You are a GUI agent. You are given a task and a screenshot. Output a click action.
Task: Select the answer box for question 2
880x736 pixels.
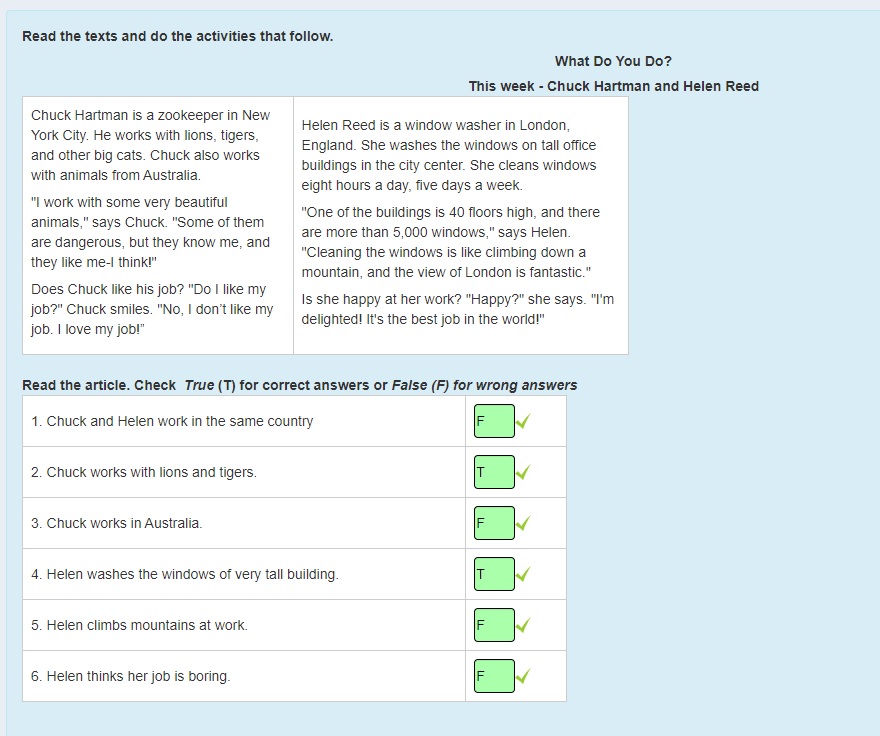pyautogui.click(x=494, y=472)
